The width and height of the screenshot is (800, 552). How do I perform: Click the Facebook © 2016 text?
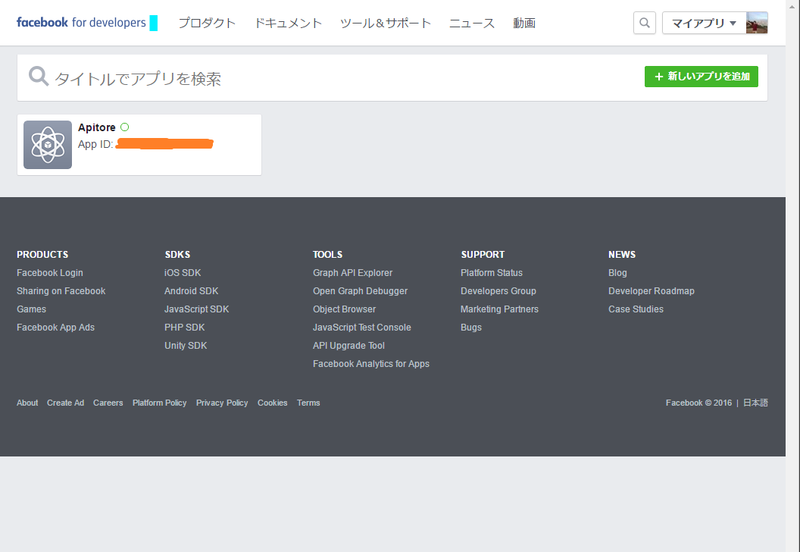click(x=698, y=403)
